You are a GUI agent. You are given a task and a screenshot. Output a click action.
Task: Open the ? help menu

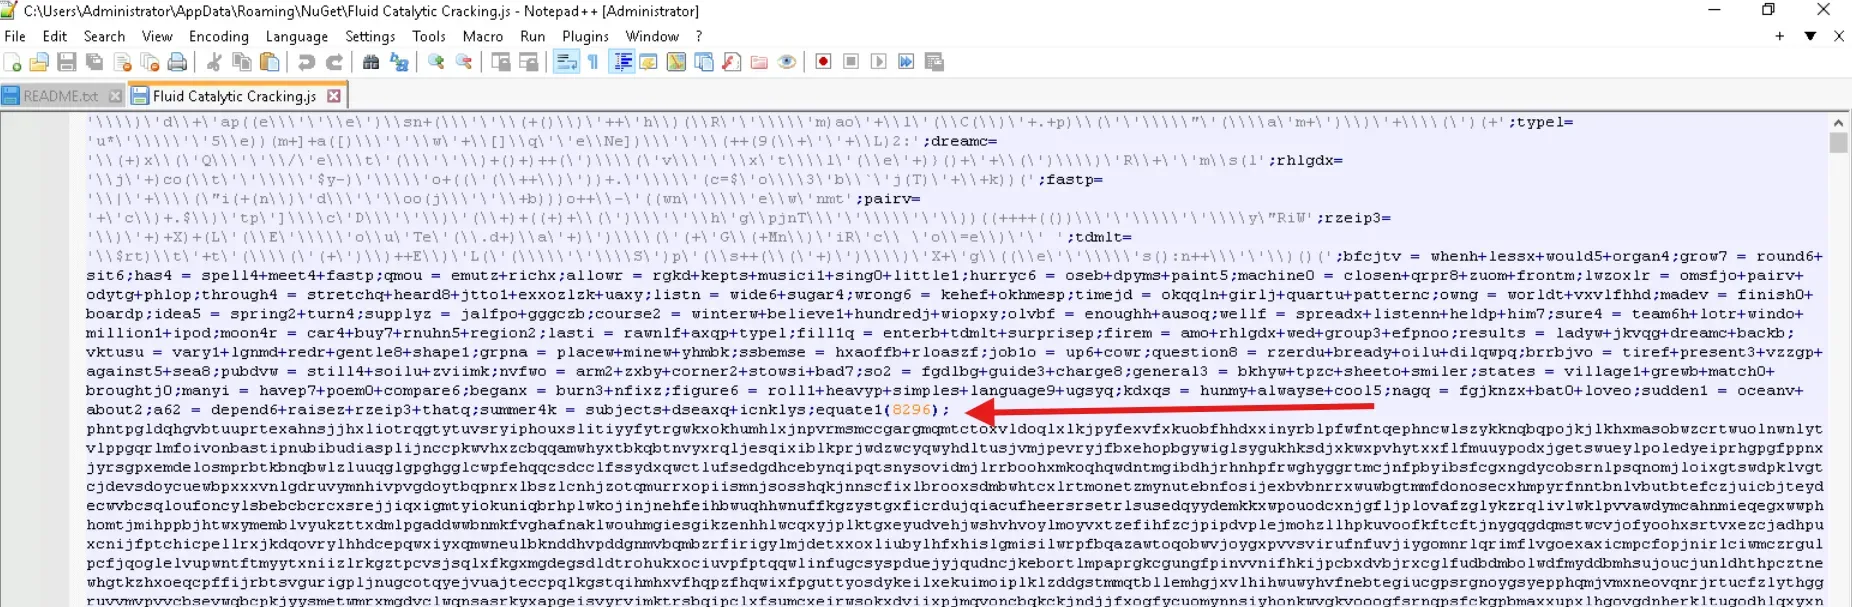(x=699, y=36)
